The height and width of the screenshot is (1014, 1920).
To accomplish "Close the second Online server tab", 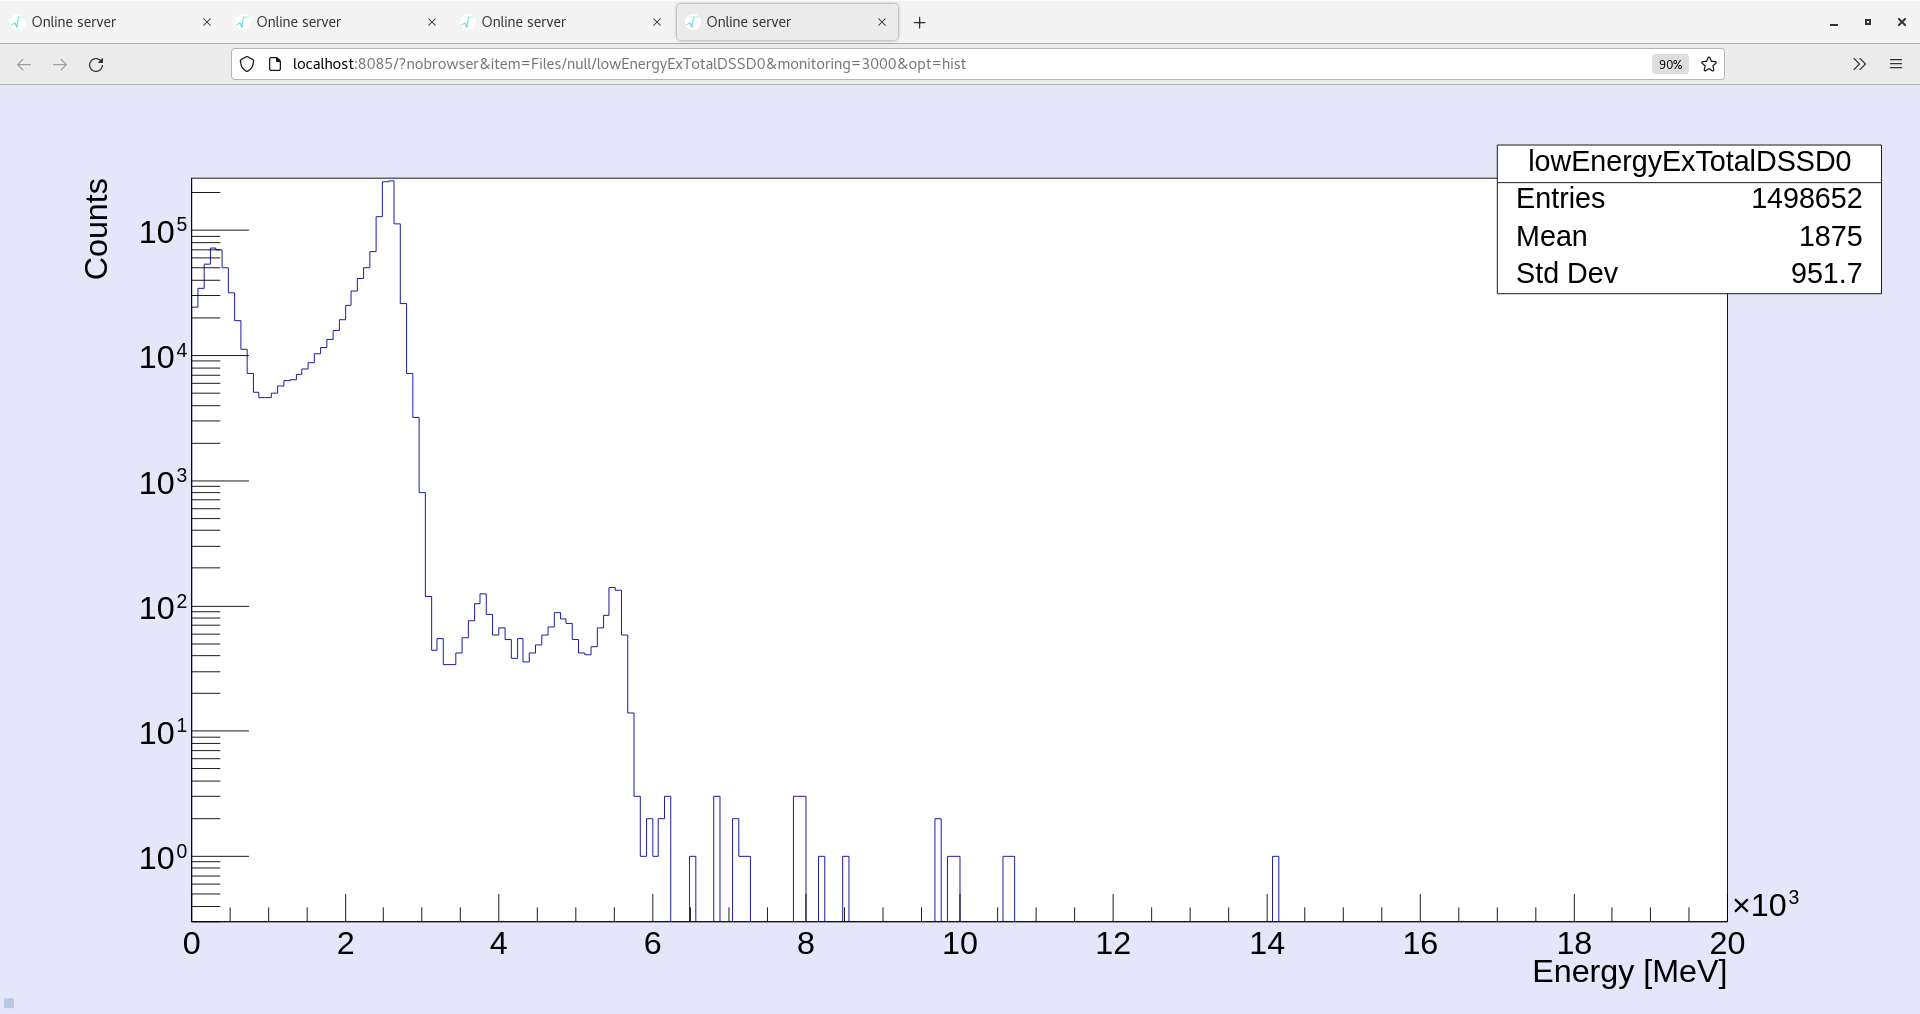I will pos(432,22).
